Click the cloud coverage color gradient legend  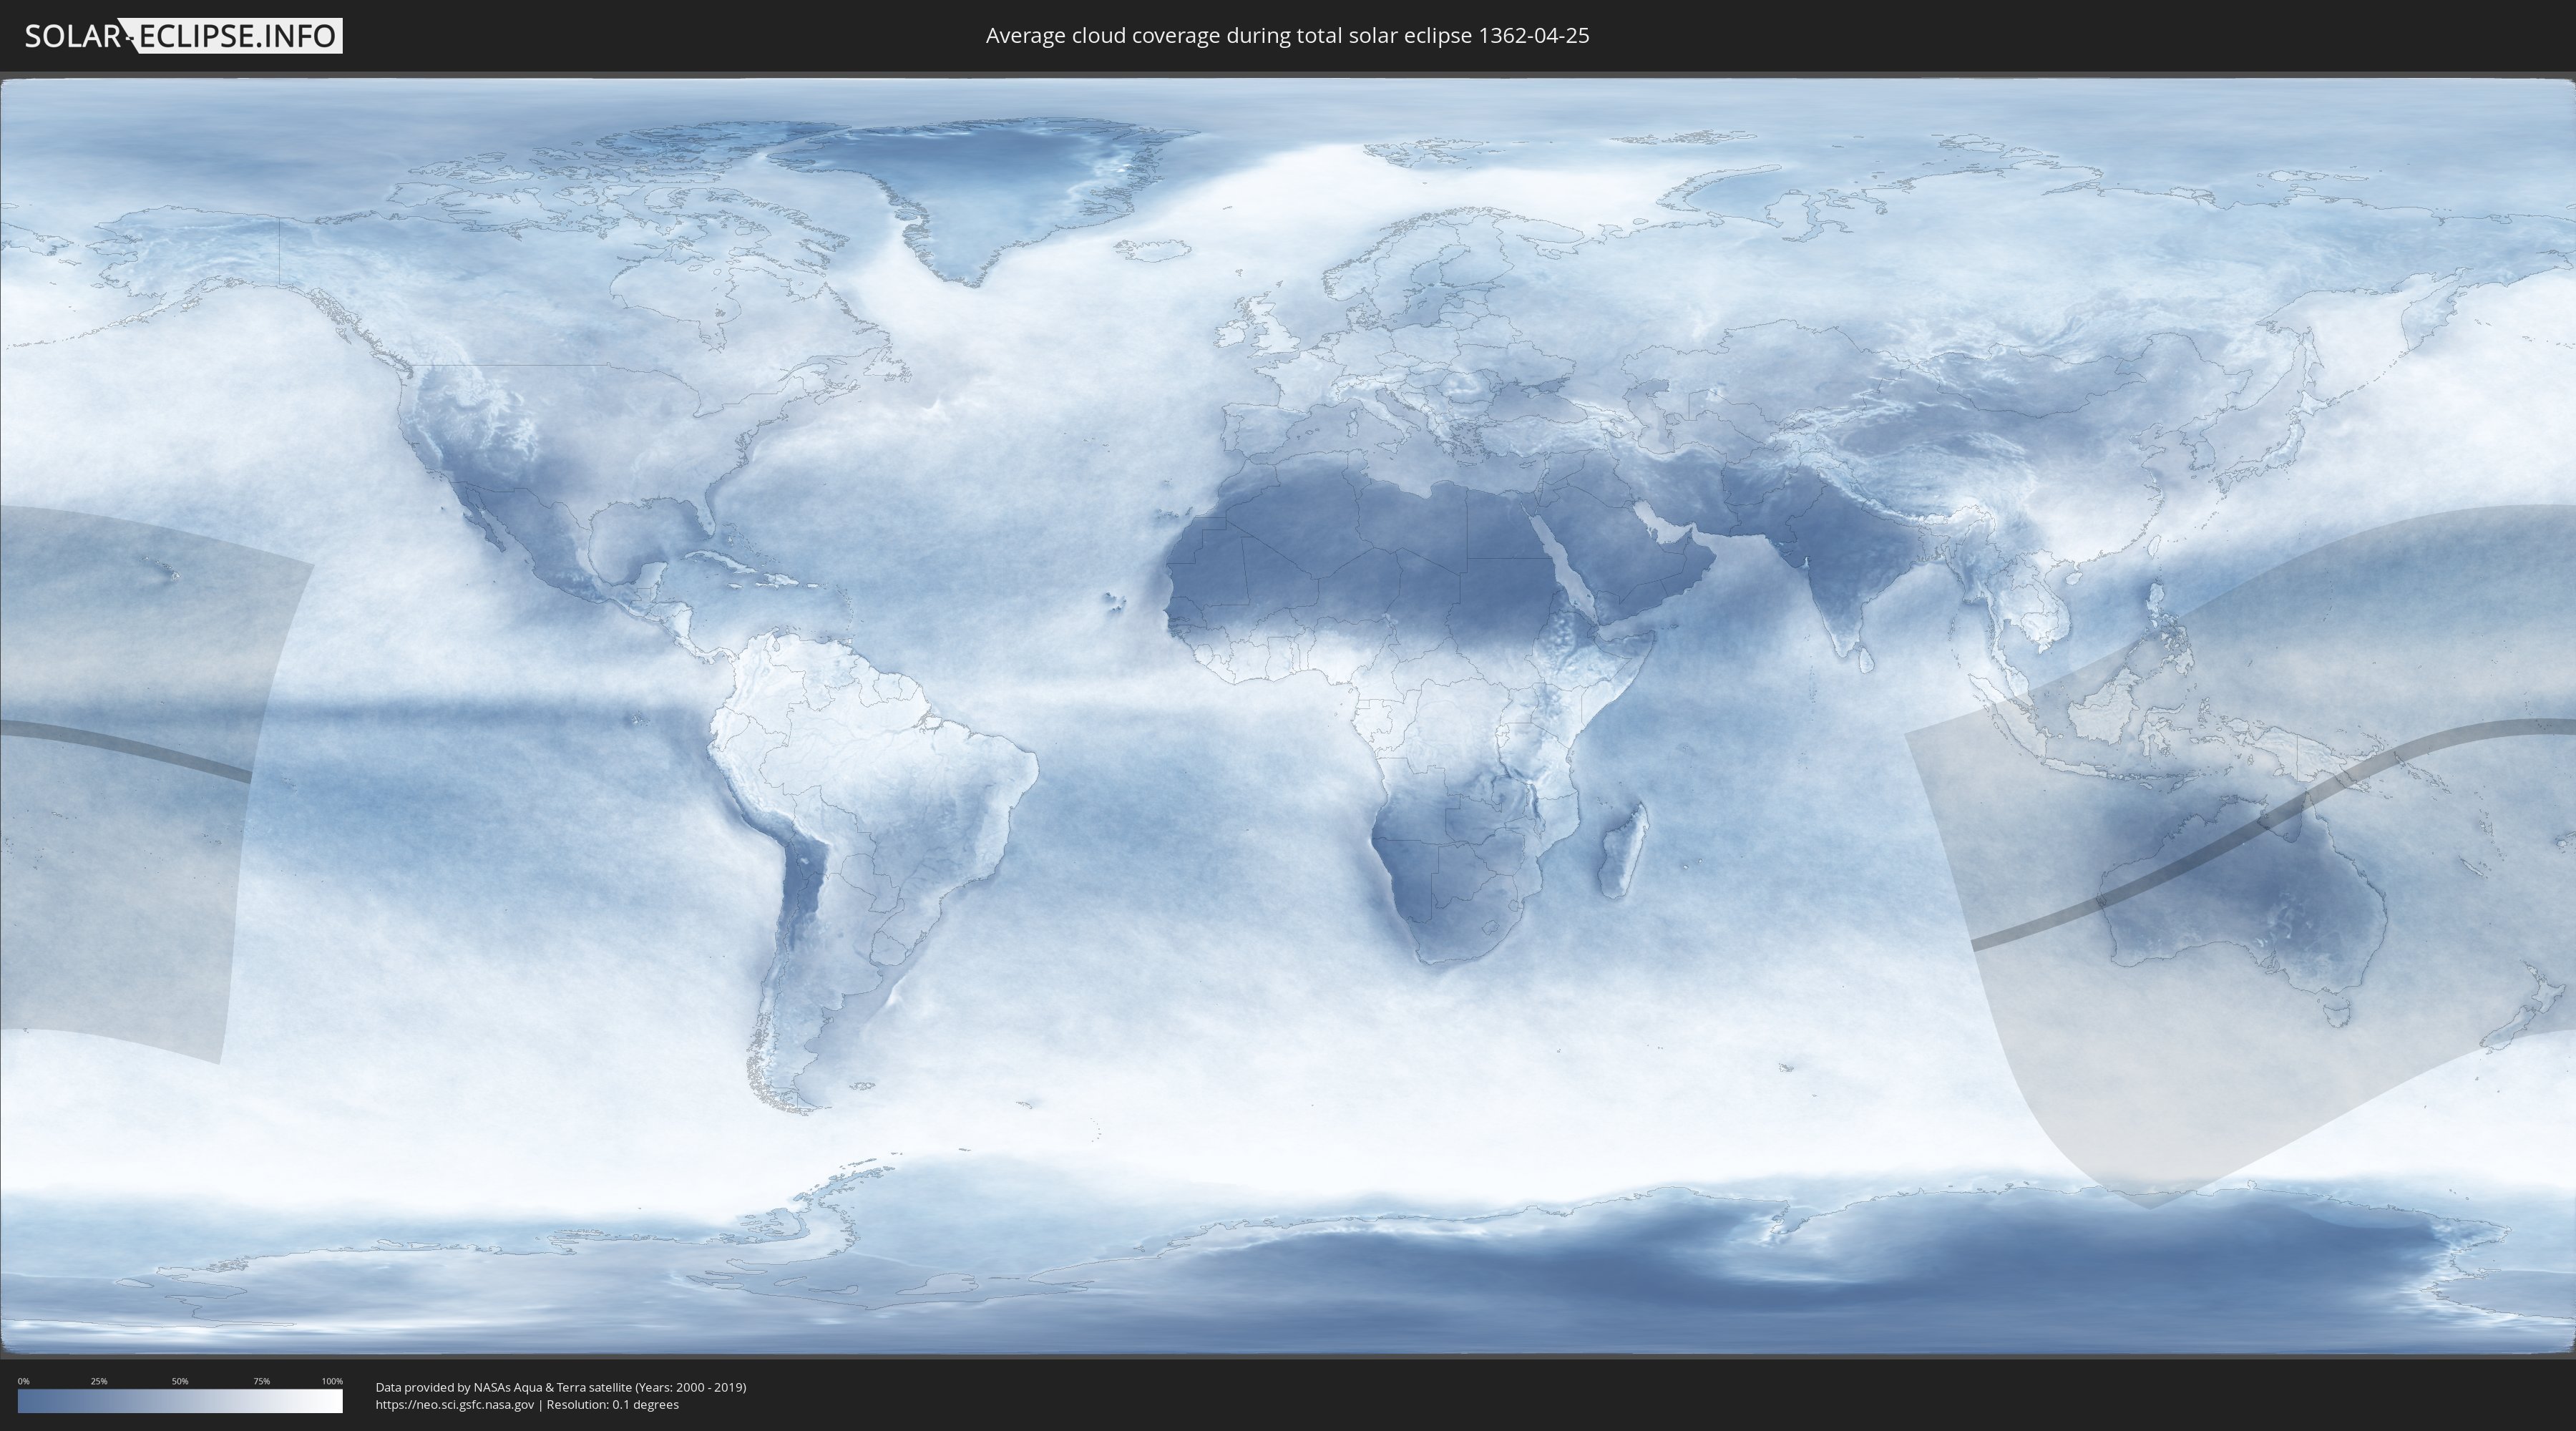(x=180, y=1401)
